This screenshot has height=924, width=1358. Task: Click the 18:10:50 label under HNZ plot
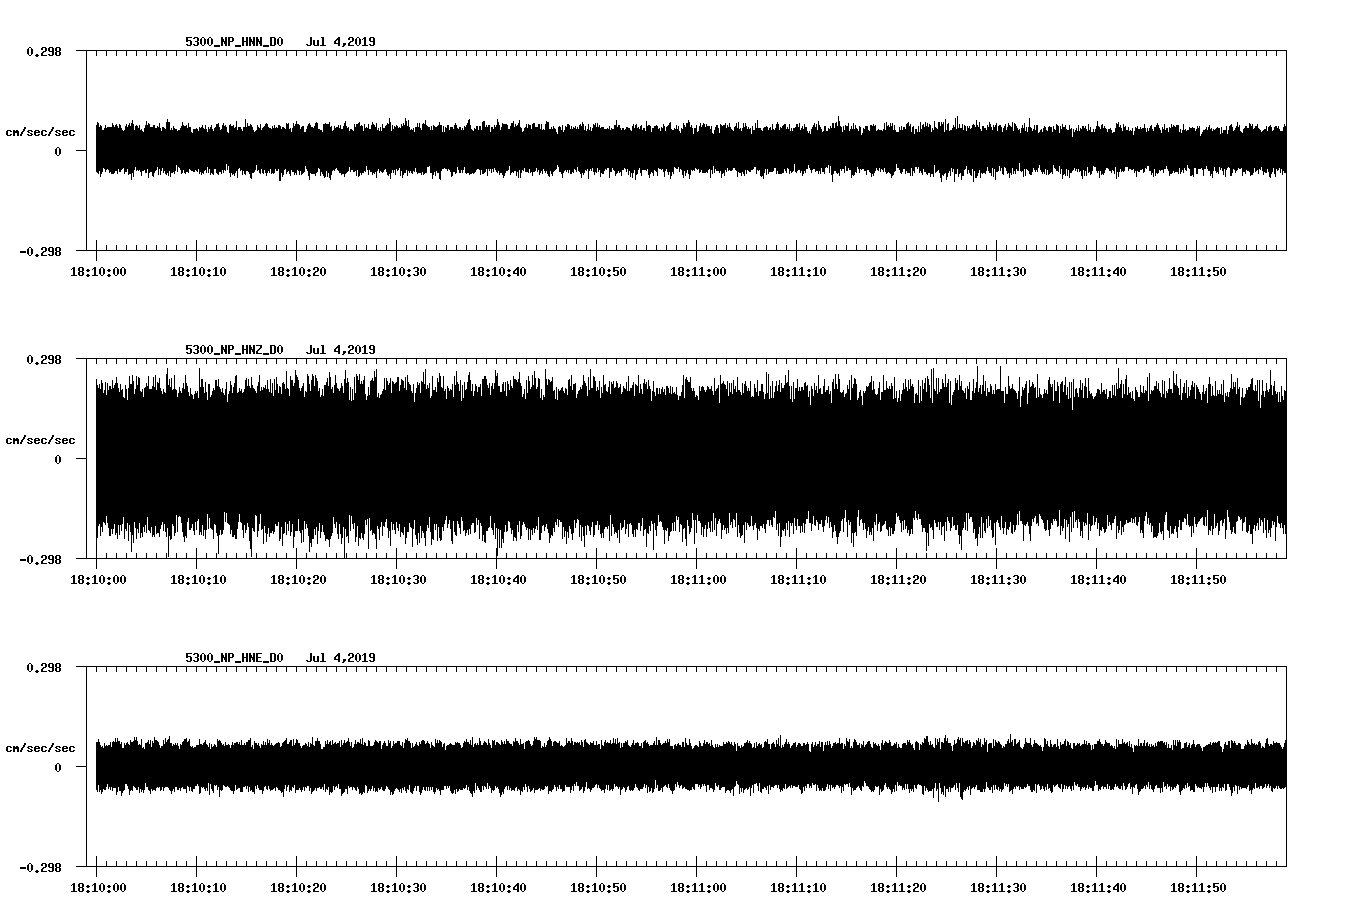coord(598,580)
